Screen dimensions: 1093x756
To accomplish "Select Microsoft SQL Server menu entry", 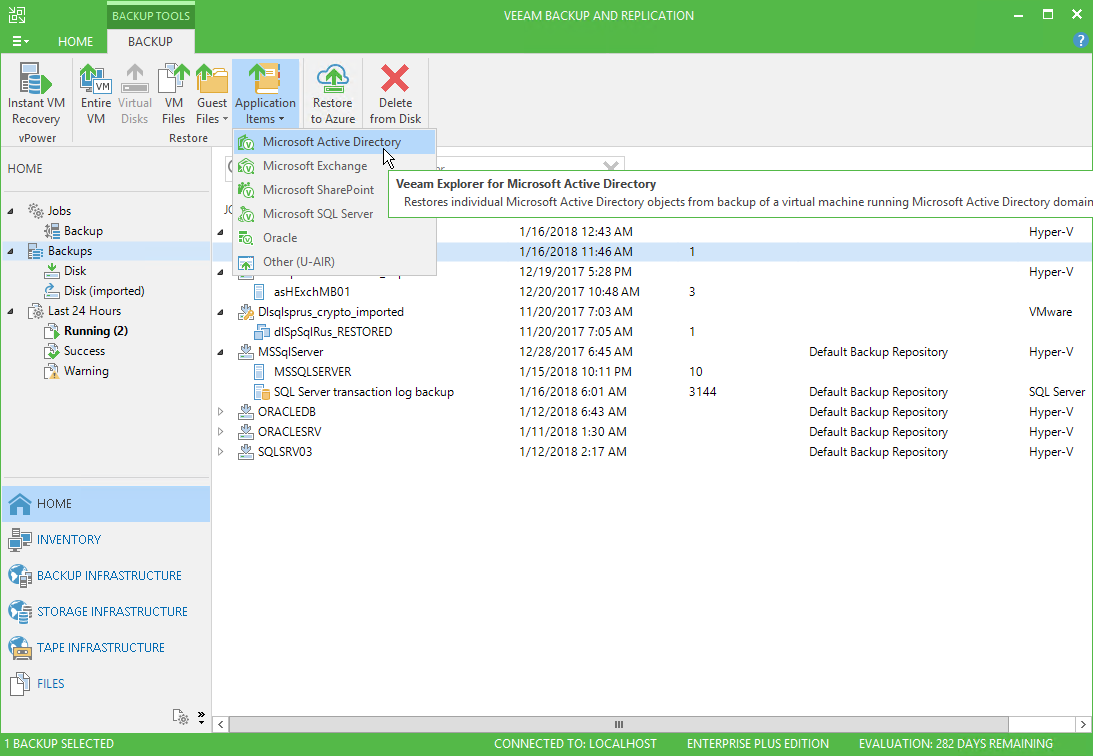I will (x=335, y=214).
